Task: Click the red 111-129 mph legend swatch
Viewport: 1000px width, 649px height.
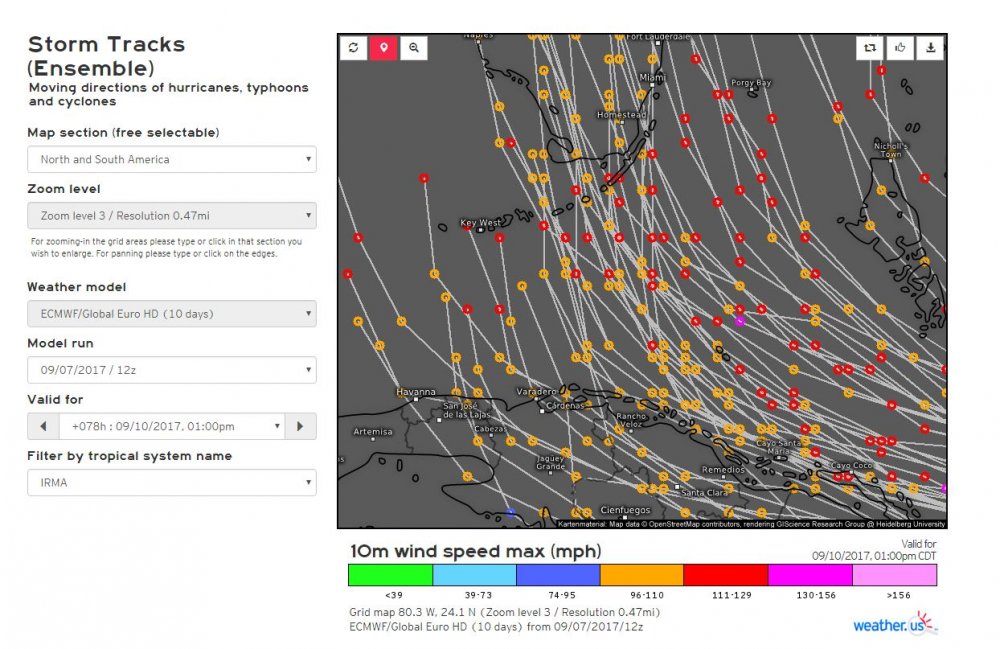Action: [x=726, y=575]
